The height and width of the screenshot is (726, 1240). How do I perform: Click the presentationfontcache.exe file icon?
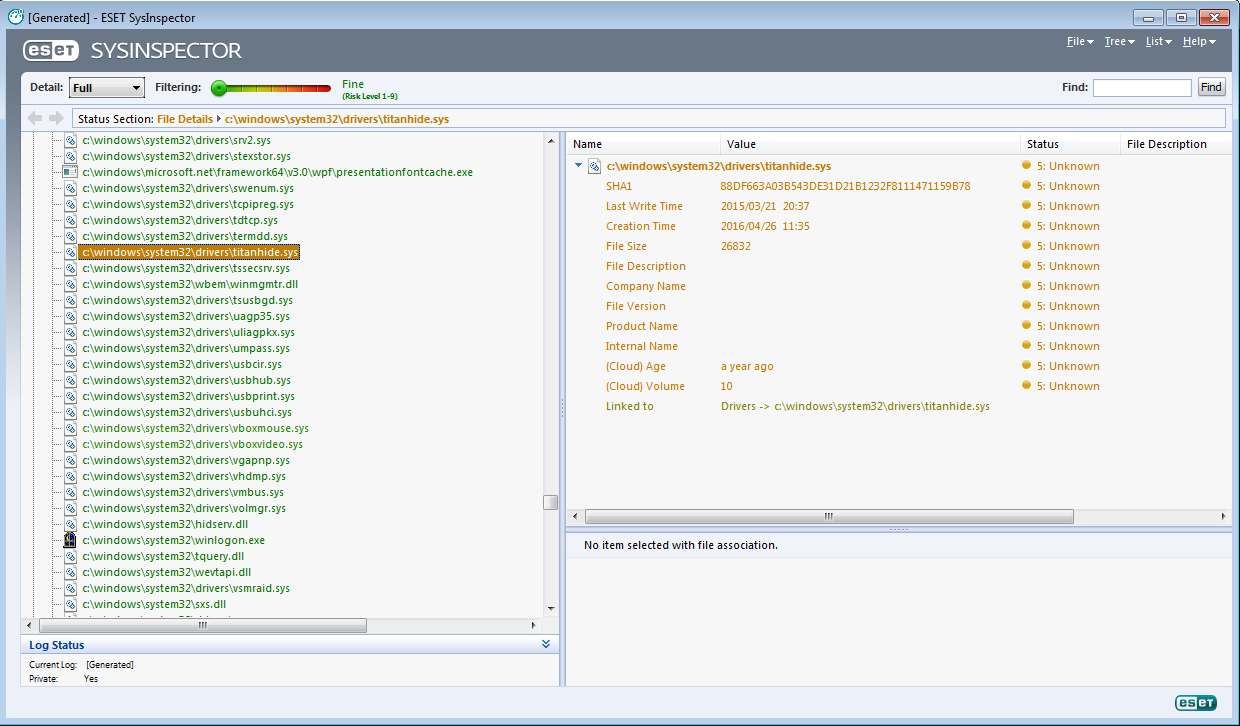(x=70, y=172)
